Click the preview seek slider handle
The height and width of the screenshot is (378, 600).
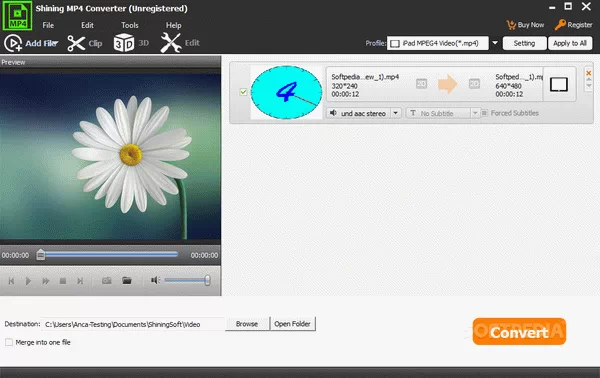coord(41,255)
